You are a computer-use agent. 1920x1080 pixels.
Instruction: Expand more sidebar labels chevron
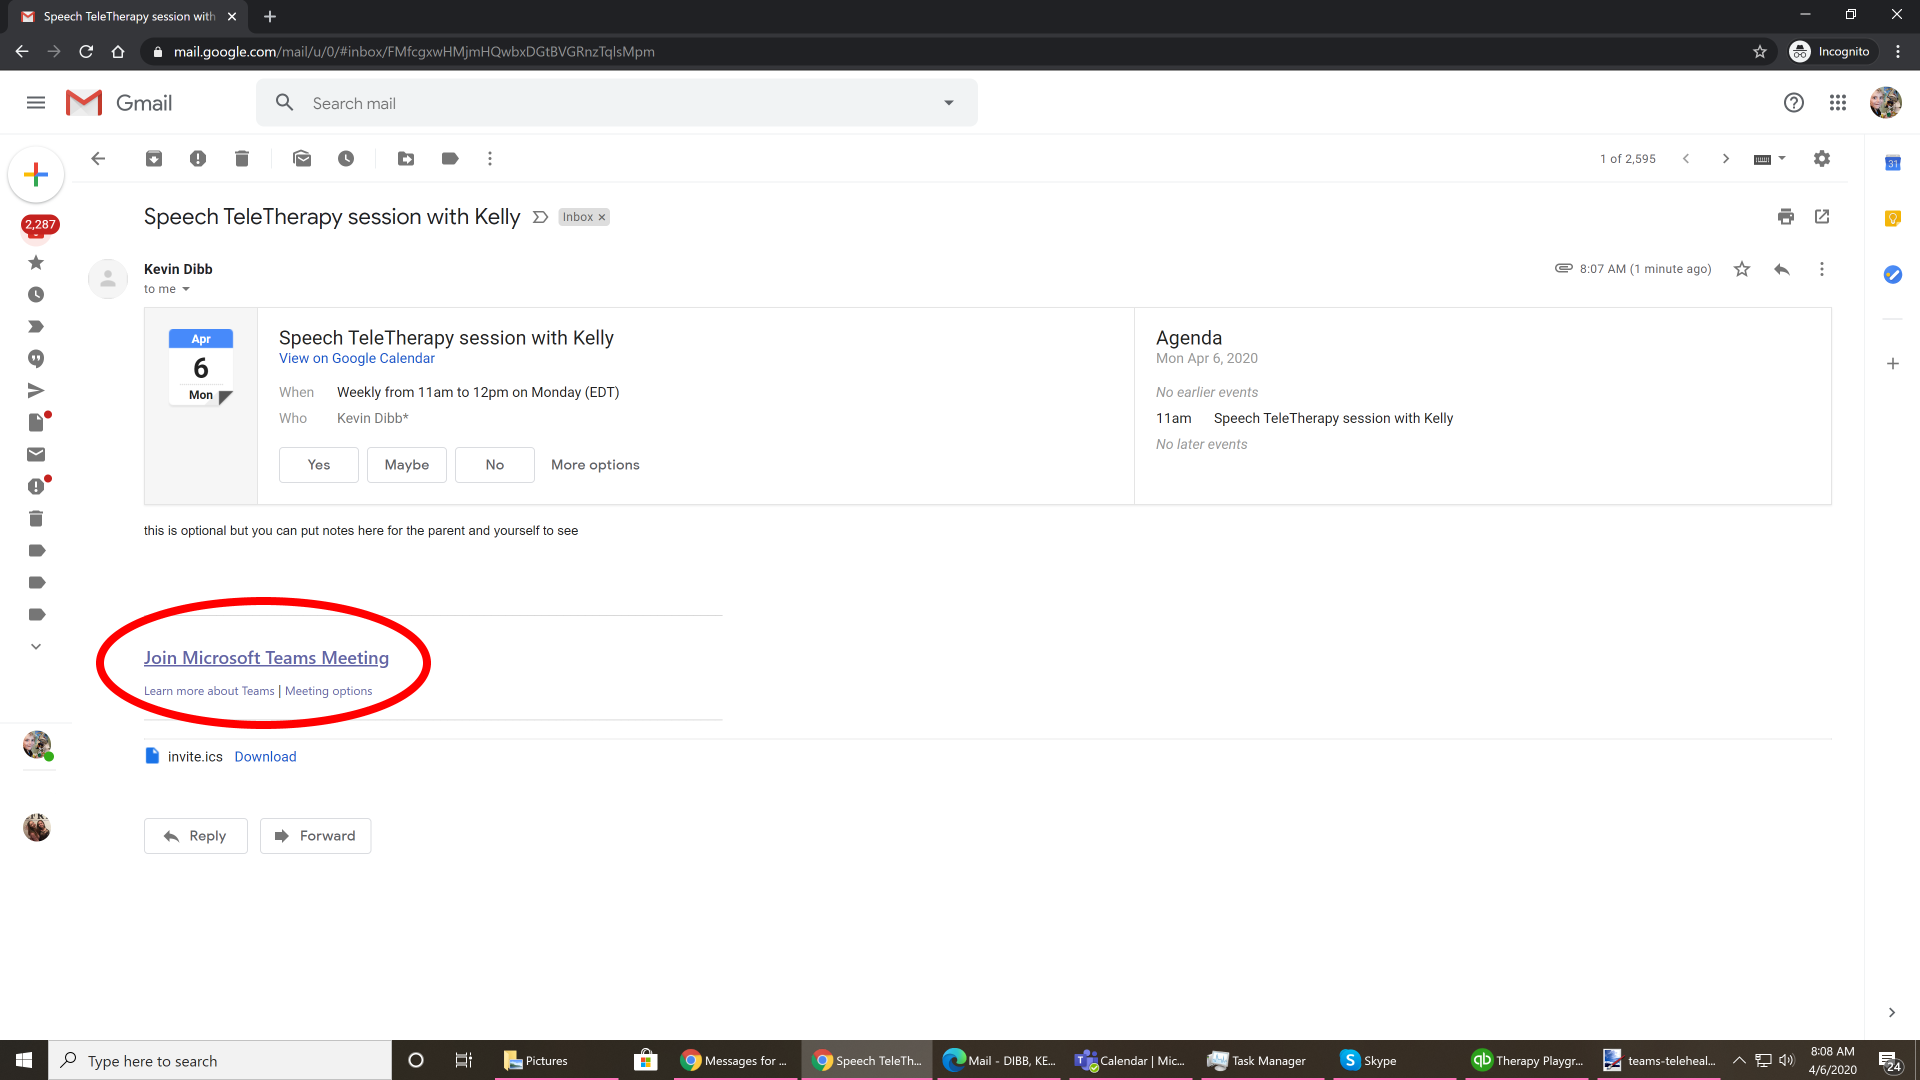(36, 646)
